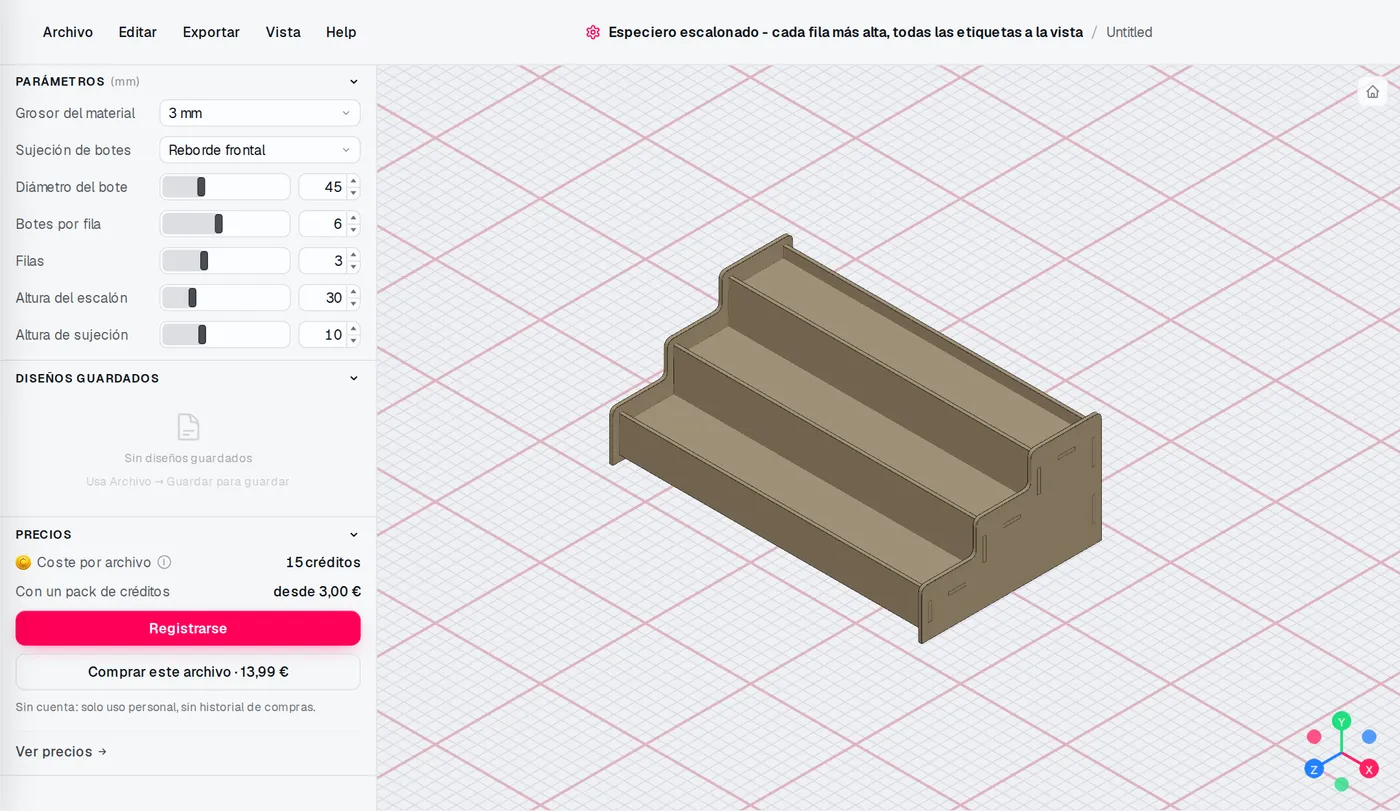Click the 3D spice rack model
The height and width of the screenshot is (811, 1400).
(856, 438)
